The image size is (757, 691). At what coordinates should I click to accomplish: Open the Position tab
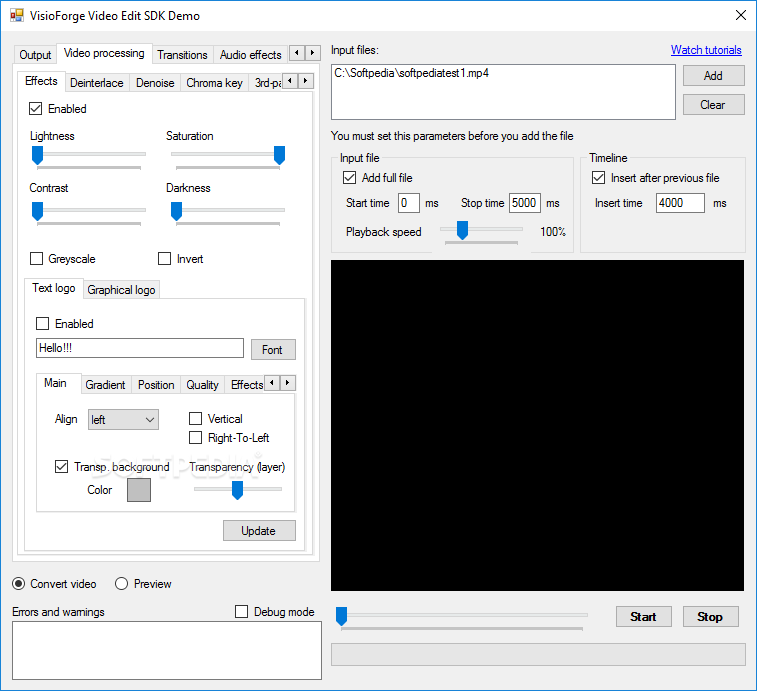point(156,385)
